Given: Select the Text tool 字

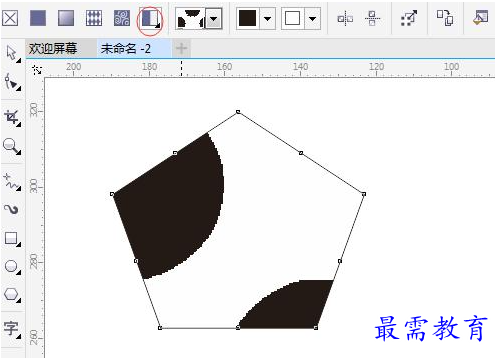Looking at the screenshot, I should (12, 329).
